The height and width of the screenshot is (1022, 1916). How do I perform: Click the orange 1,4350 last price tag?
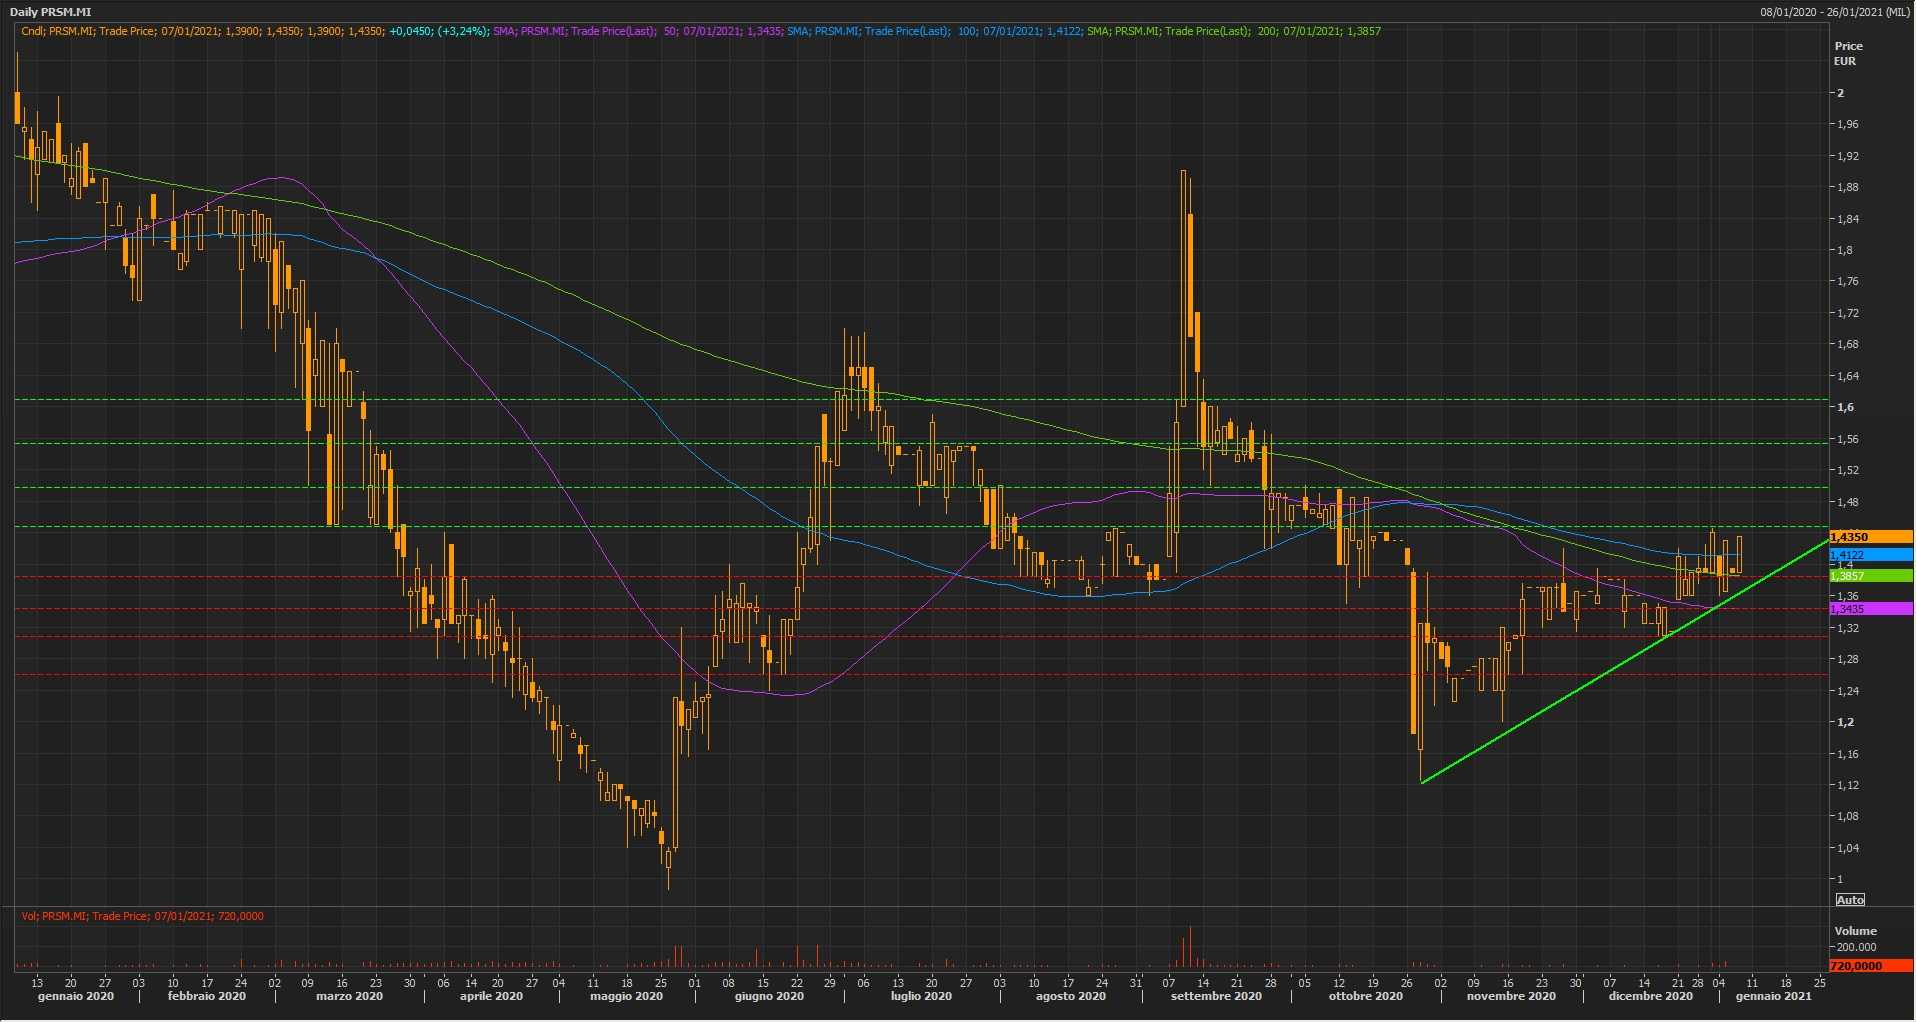click(1868, 537)
